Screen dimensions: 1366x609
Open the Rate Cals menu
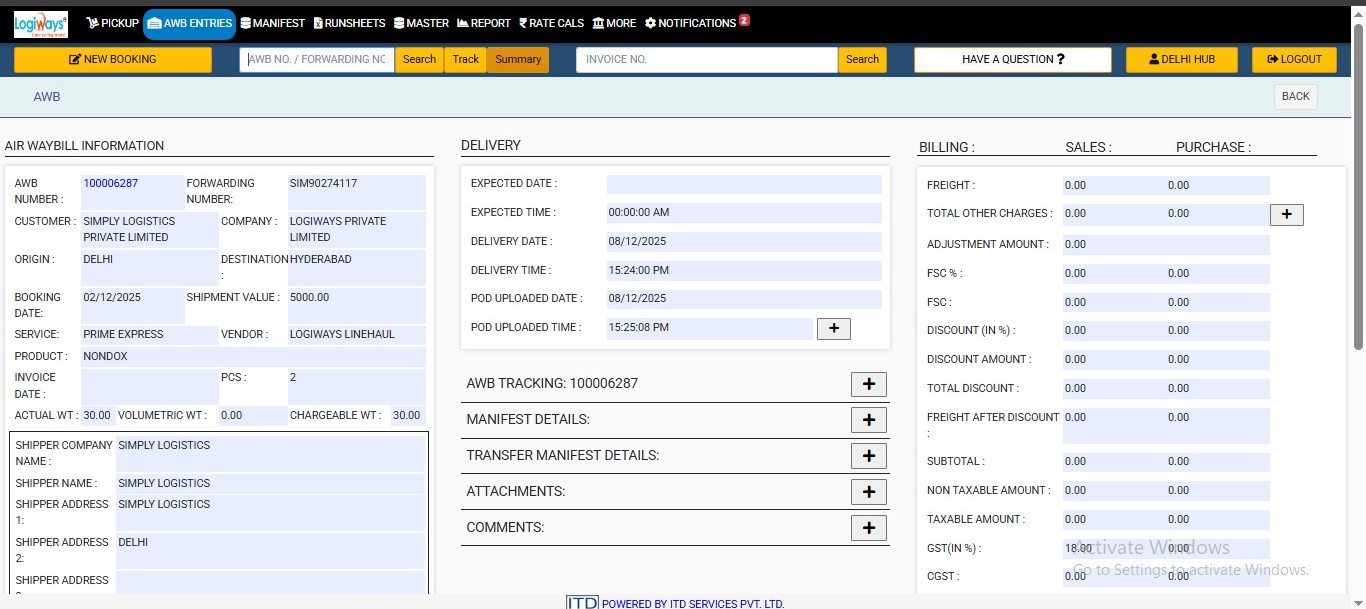click(550, 23)
